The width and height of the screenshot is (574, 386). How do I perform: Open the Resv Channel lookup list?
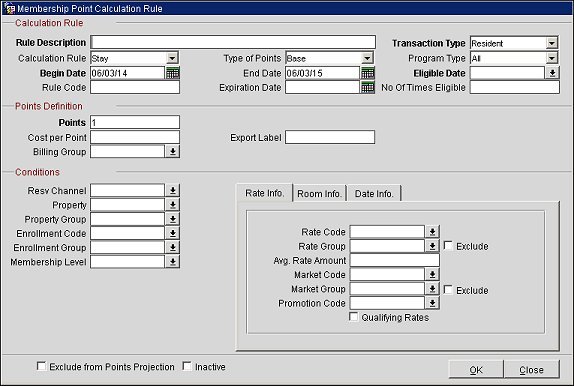pyautogui.click(x=172, y=190)
